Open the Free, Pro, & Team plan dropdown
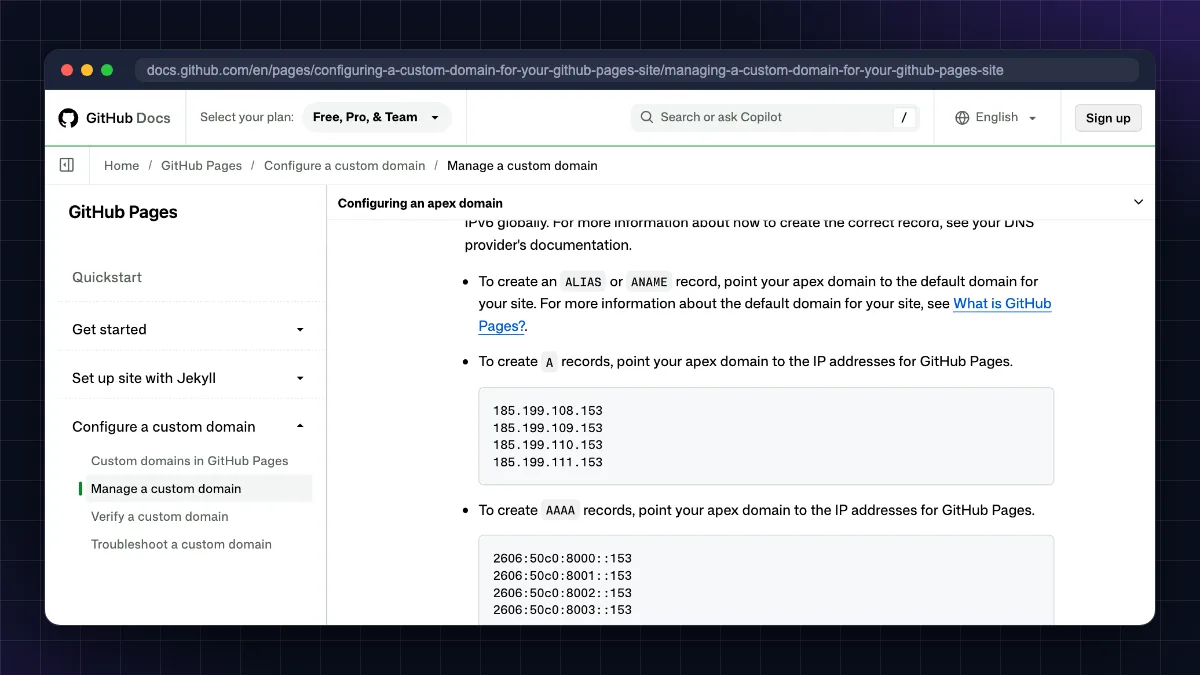The height and width of the screenshot is (675, 1200). coord(377,117)
